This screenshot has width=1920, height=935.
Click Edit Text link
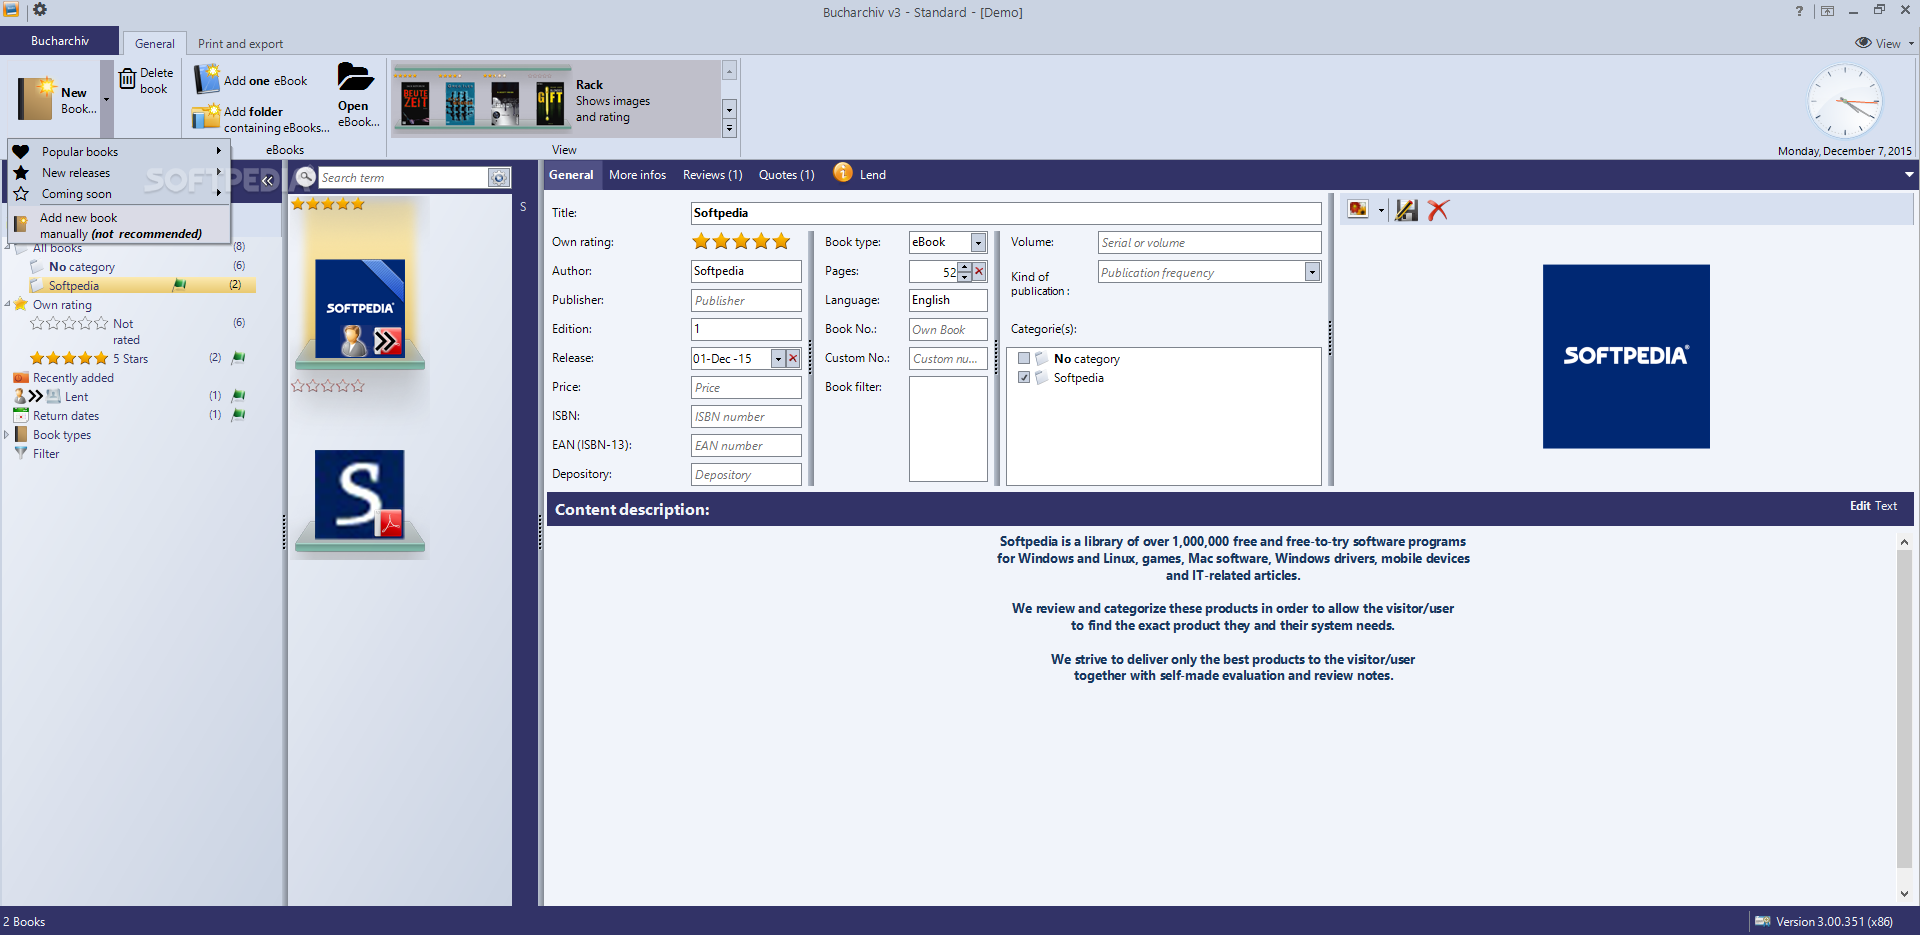pyautogui.click(x=1873, y=506)
